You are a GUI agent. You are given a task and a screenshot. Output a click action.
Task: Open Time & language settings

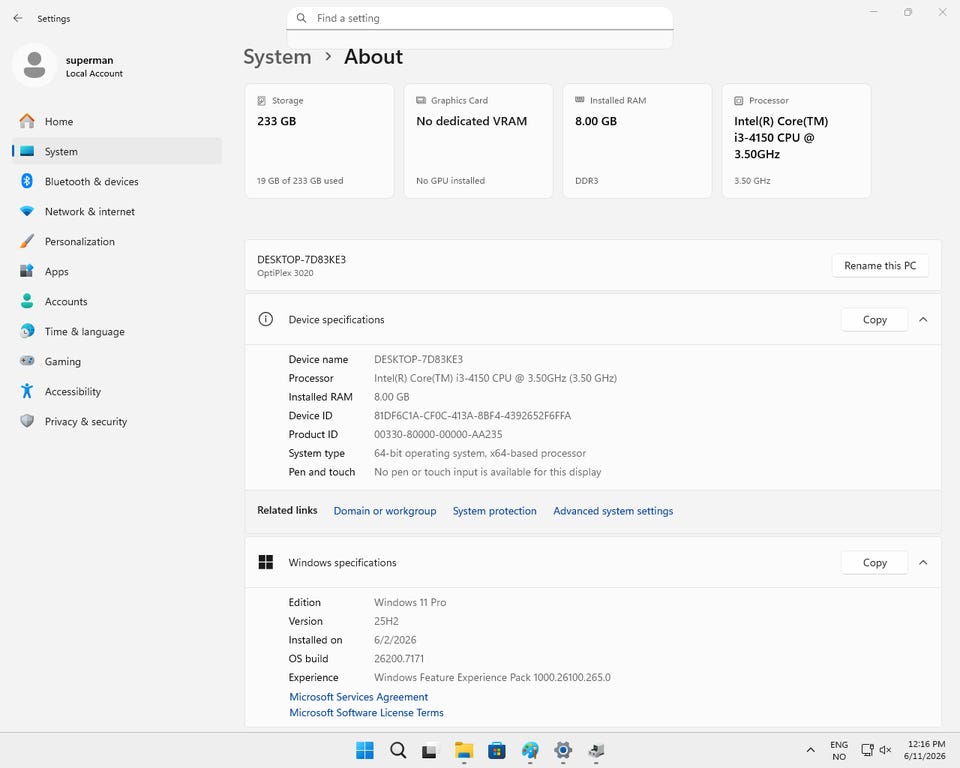tap(116, 331)
